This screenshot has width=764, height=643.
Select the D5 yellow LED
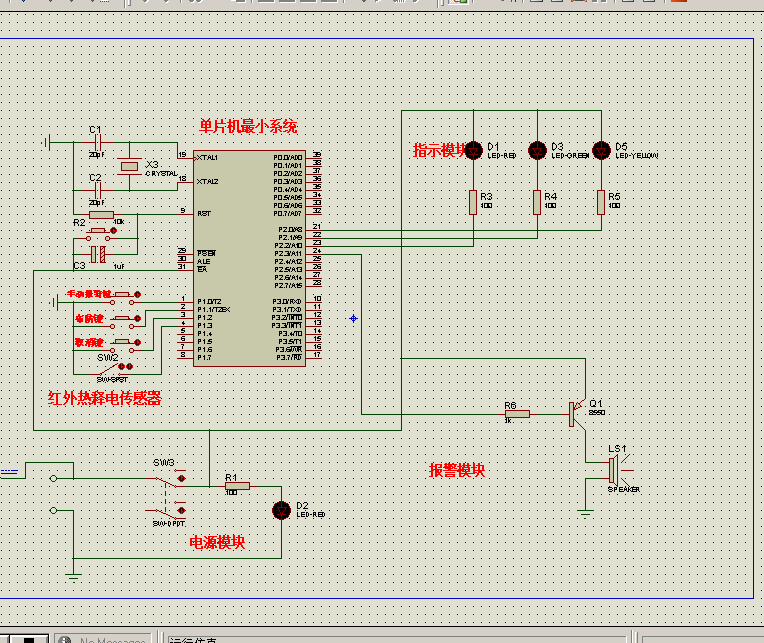point(601,151)
